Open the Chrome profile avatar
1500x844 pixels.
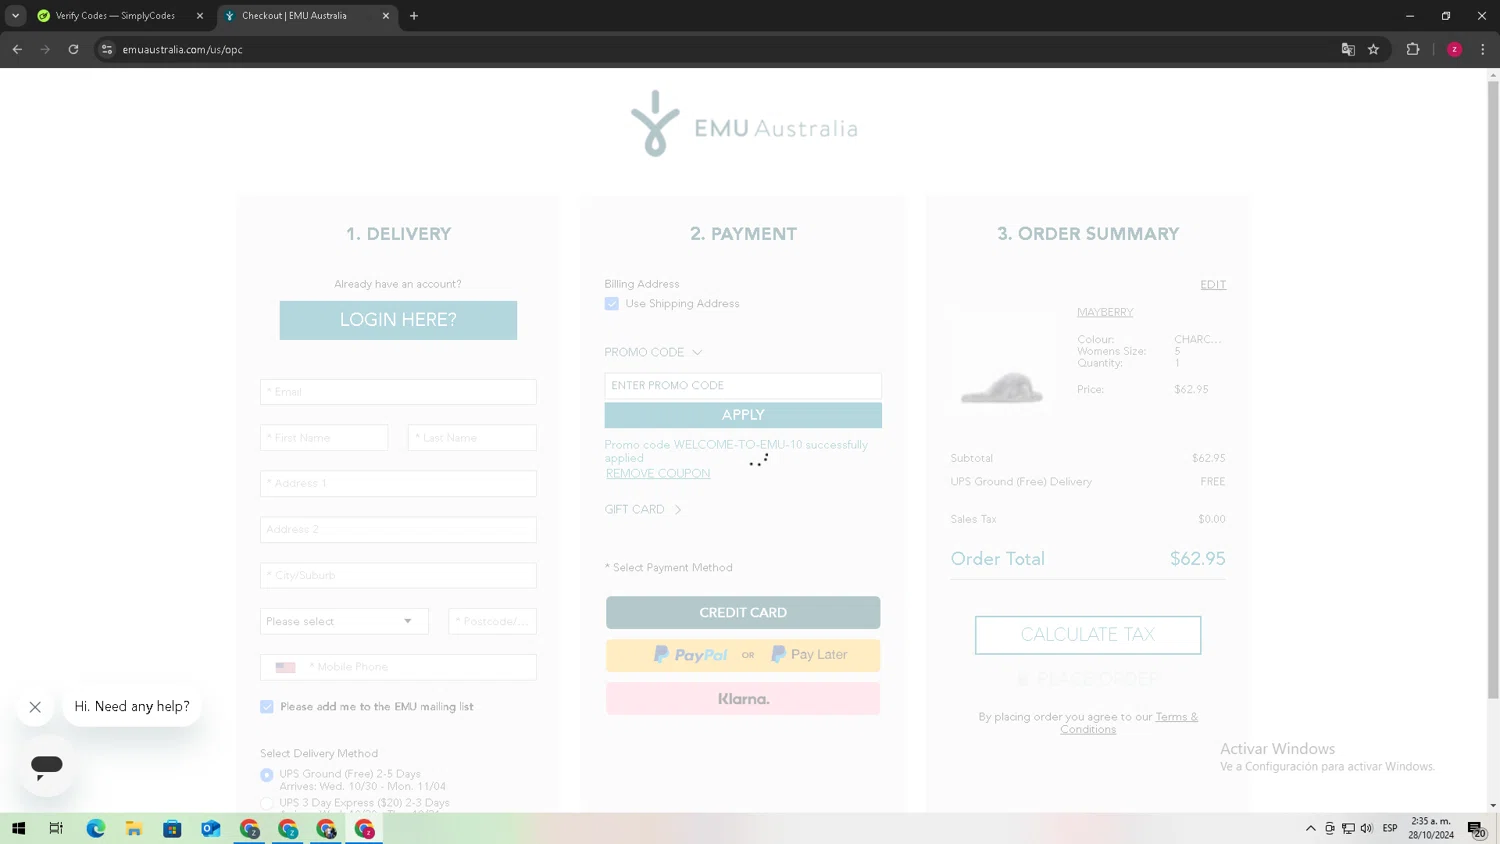pos(1455,49)
